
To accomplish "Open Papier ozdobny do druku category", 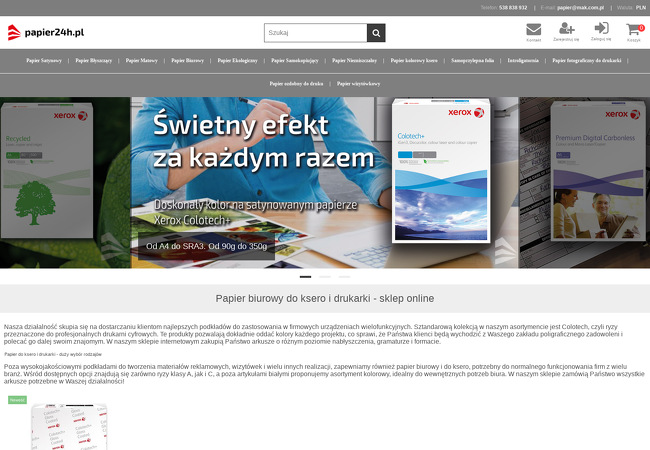I will pos(296,84).
